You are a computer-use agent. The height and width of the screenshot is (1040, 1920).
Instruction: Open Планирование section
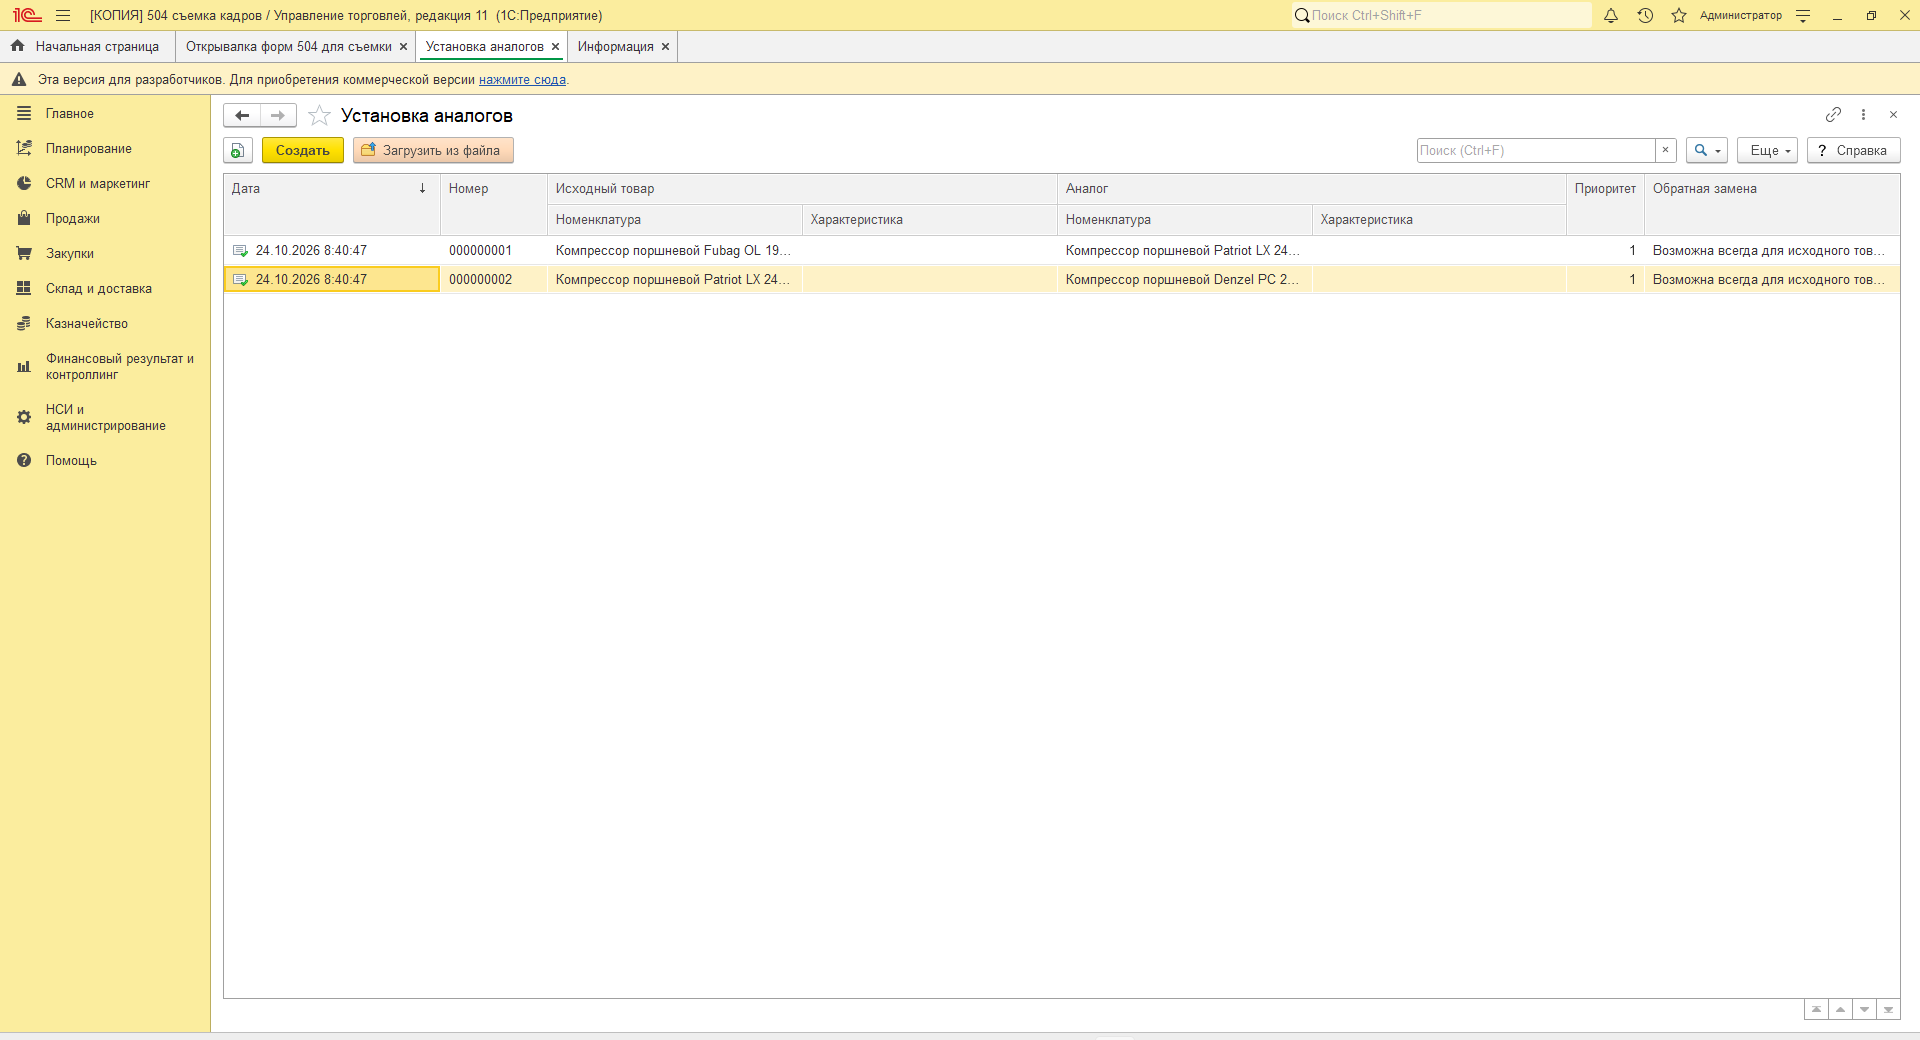tap(105, 149)
